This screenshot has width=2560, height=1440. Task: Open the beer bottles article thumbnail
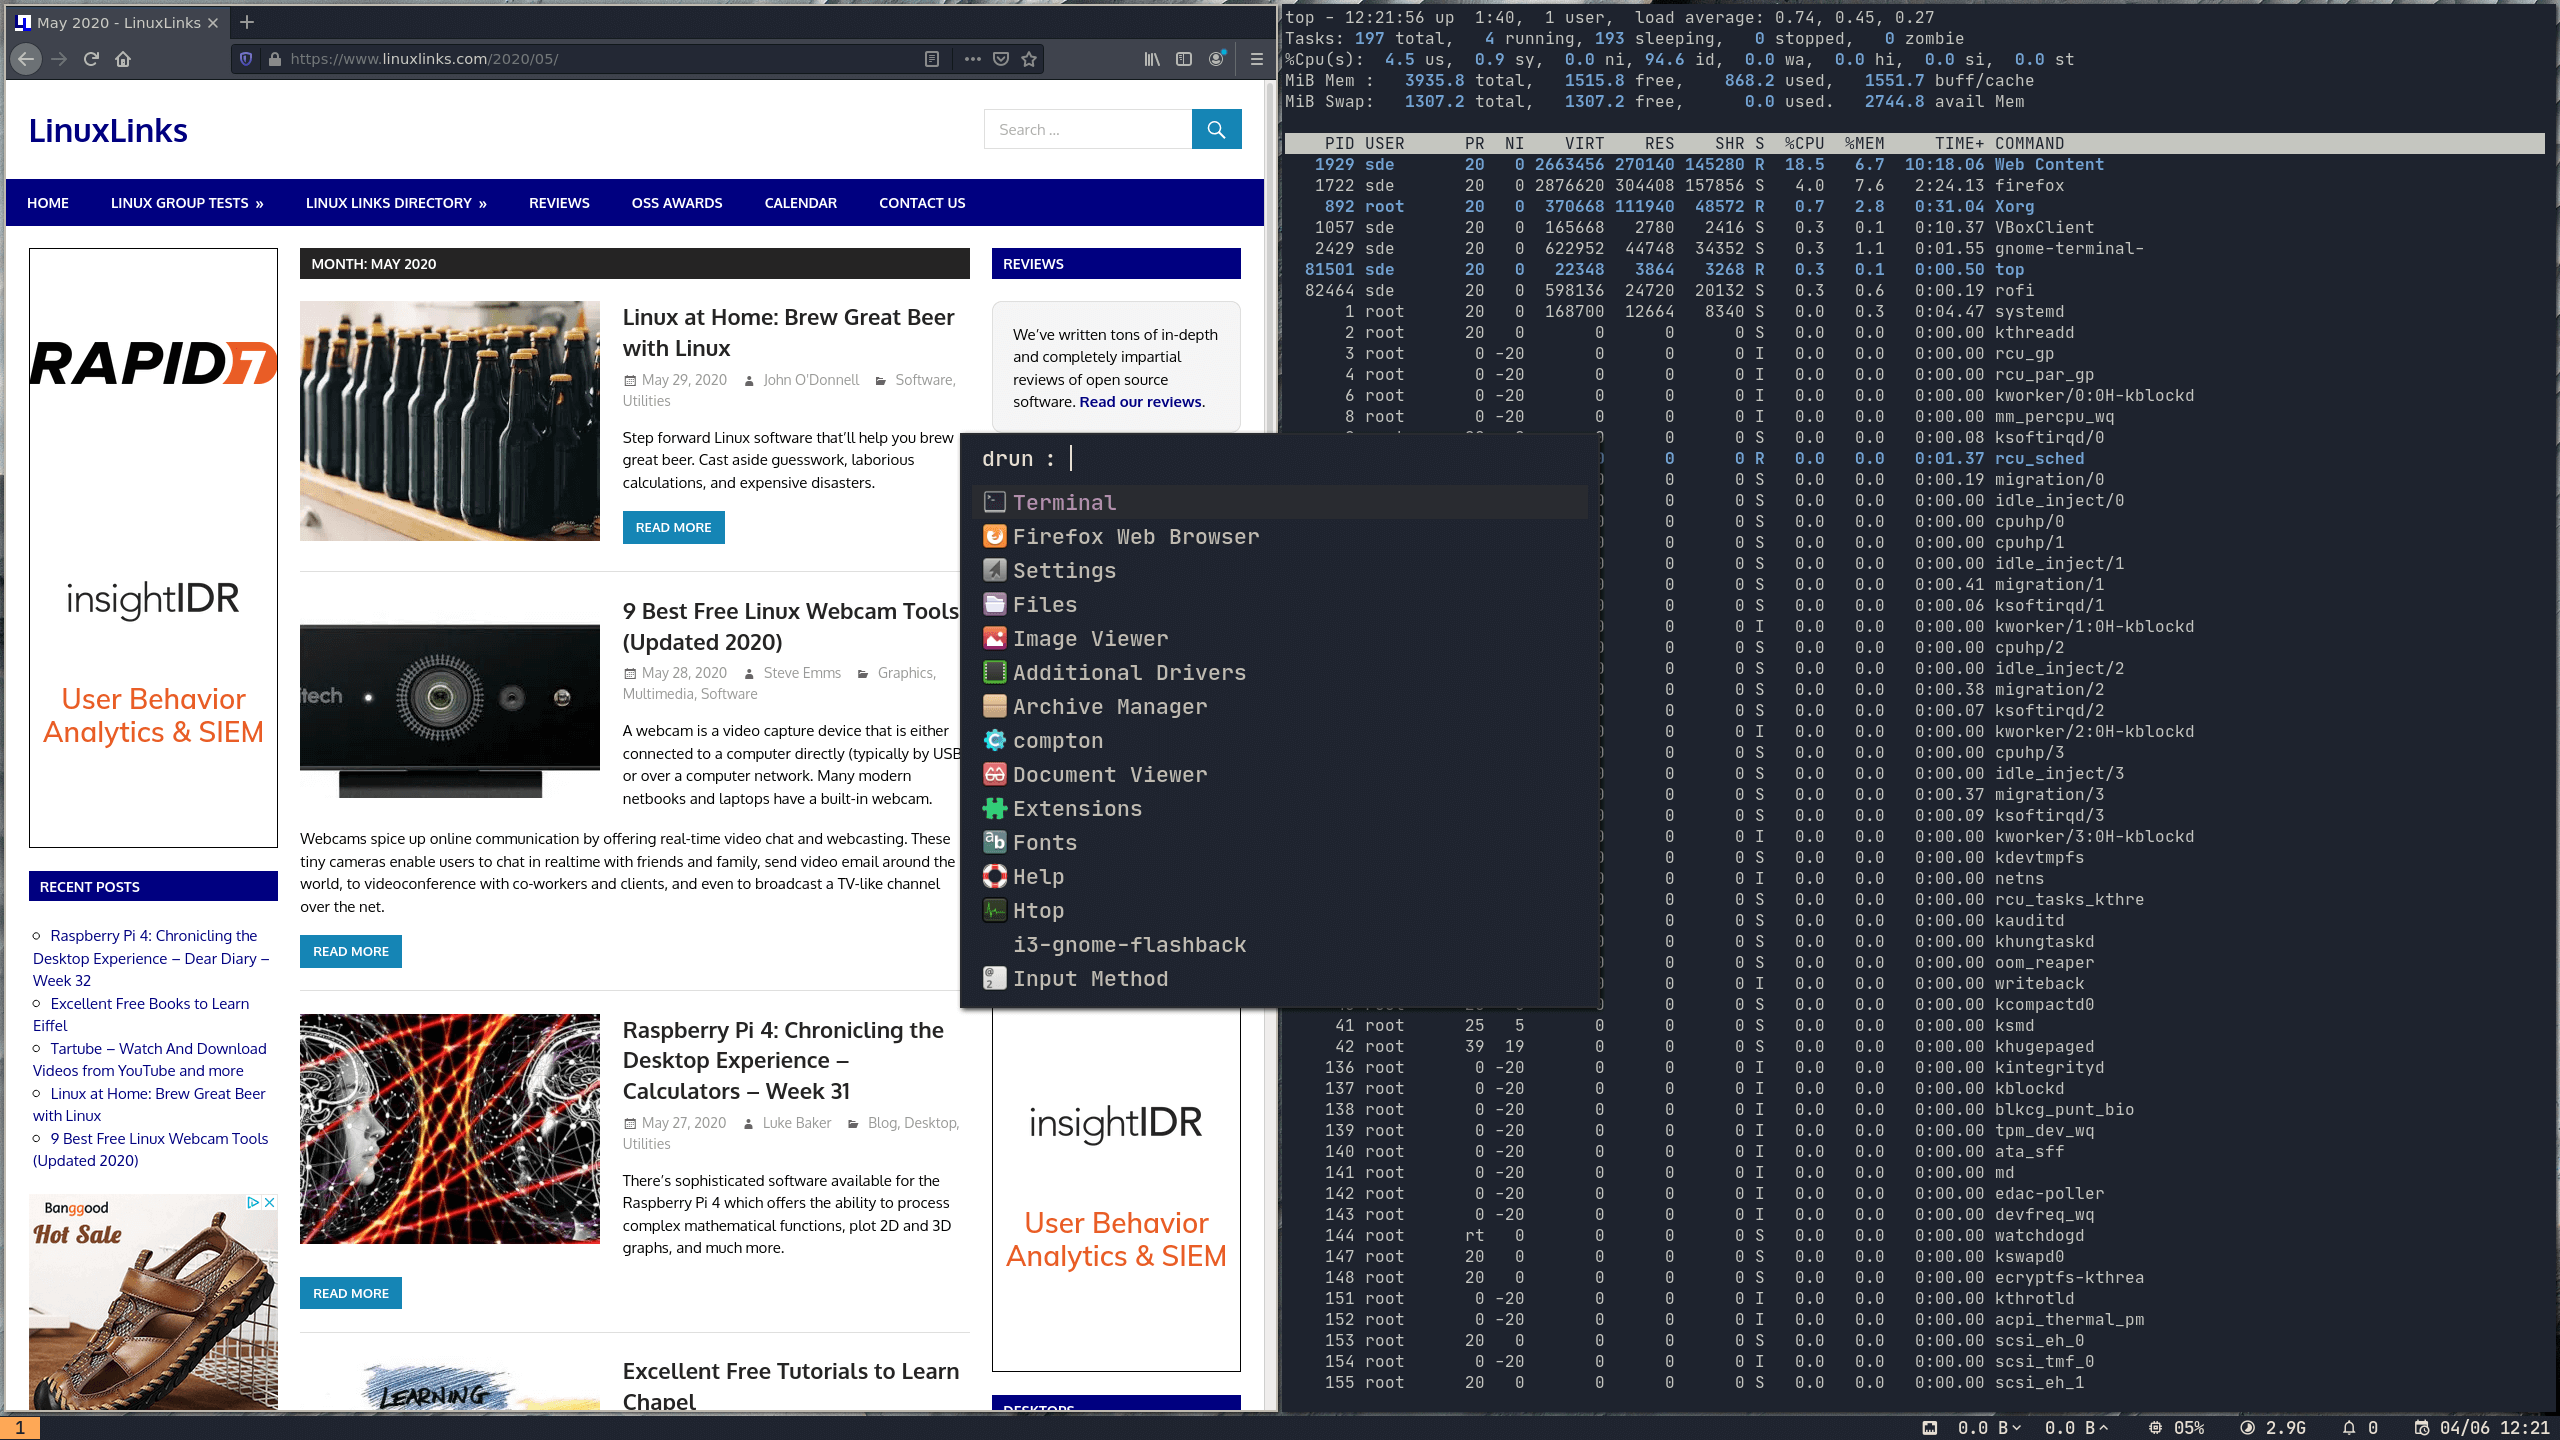[450, 421]
